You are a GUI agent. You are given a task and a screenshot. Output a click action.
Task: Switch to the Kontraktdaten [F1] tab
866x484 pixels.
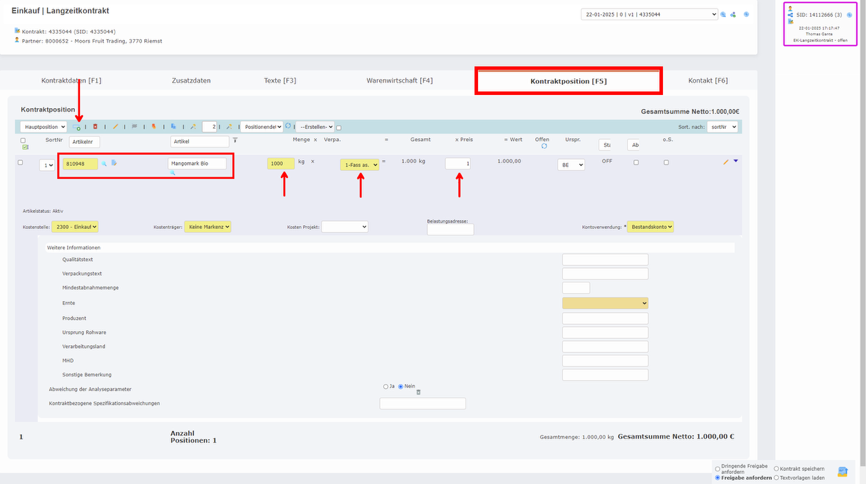pos(71,81)
